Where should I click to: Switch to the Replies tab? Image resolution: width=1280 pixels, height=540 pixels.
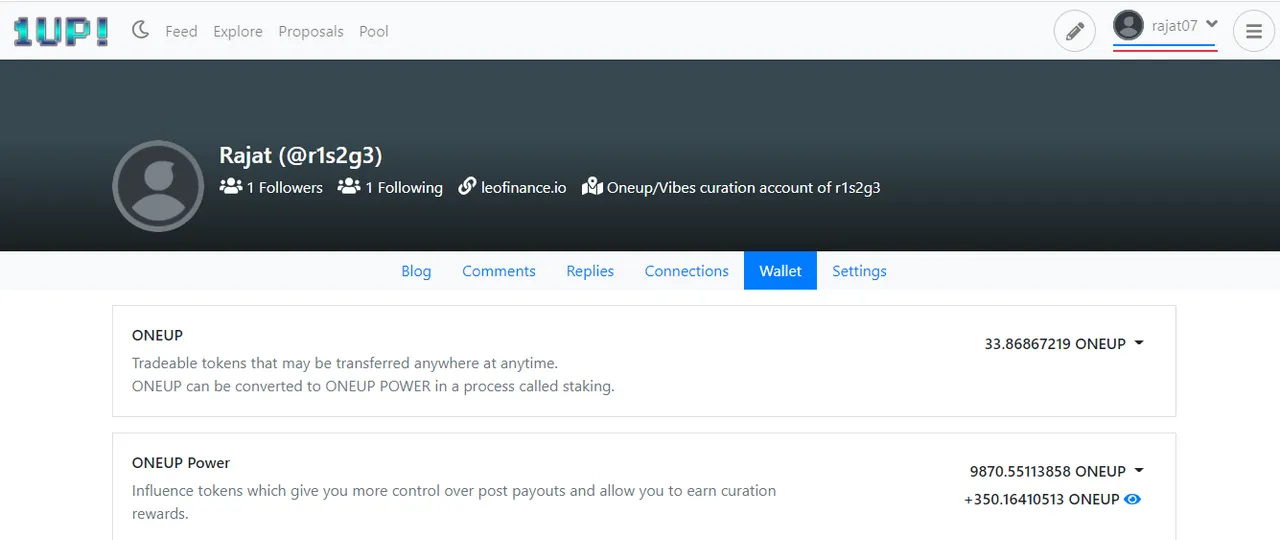point(590,271)
